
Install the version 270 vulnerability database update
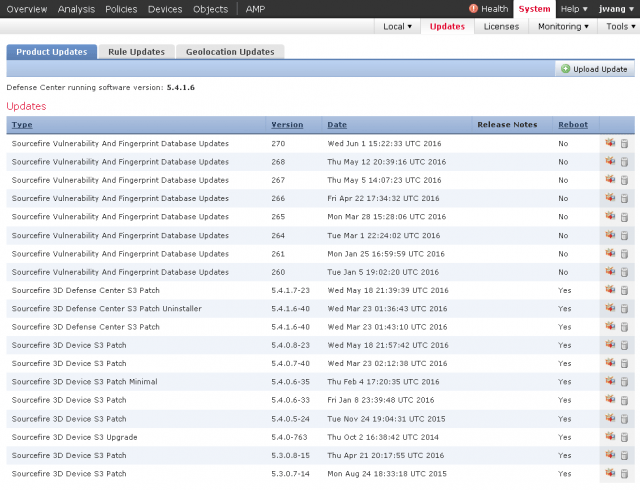tap(610, 143)
